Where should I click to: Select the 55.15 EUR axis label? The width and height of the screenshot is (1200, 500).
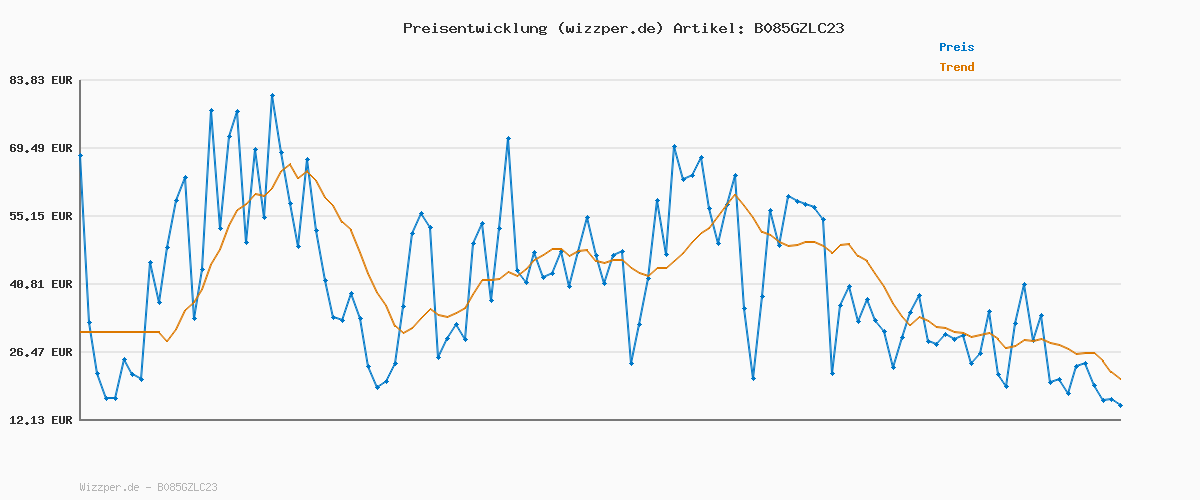(x=41, y=216)
